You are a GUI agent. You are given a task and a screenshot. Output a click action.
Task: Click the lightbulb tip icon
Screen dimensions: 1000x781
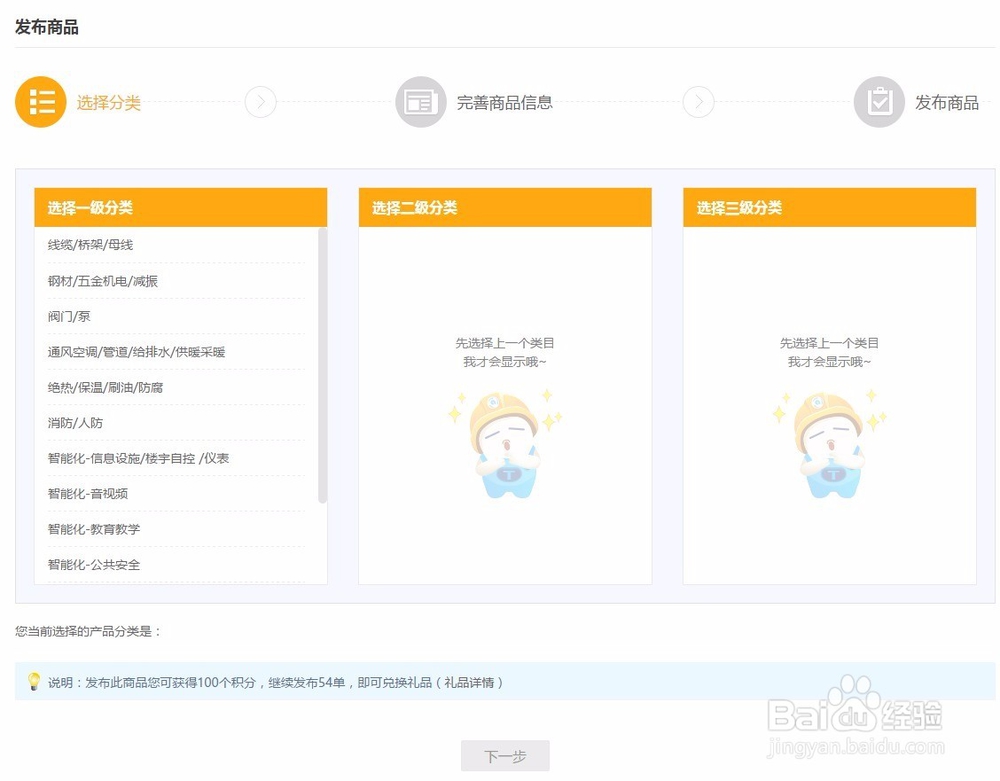click(33, 682)
